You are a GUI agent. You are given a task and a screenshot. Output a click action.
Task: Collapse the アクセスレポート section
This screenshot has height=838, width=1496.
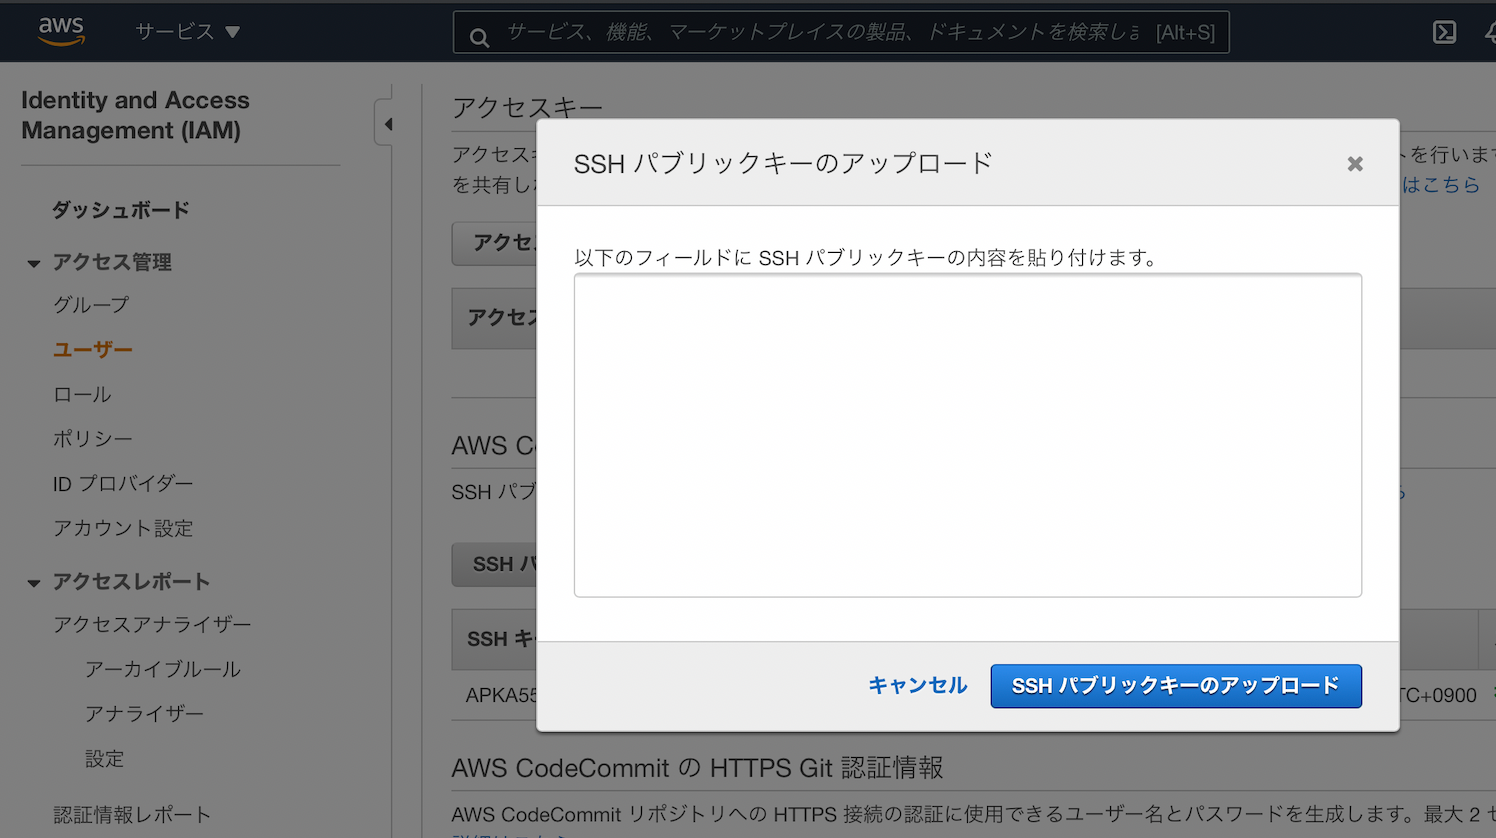click(33, 583)
